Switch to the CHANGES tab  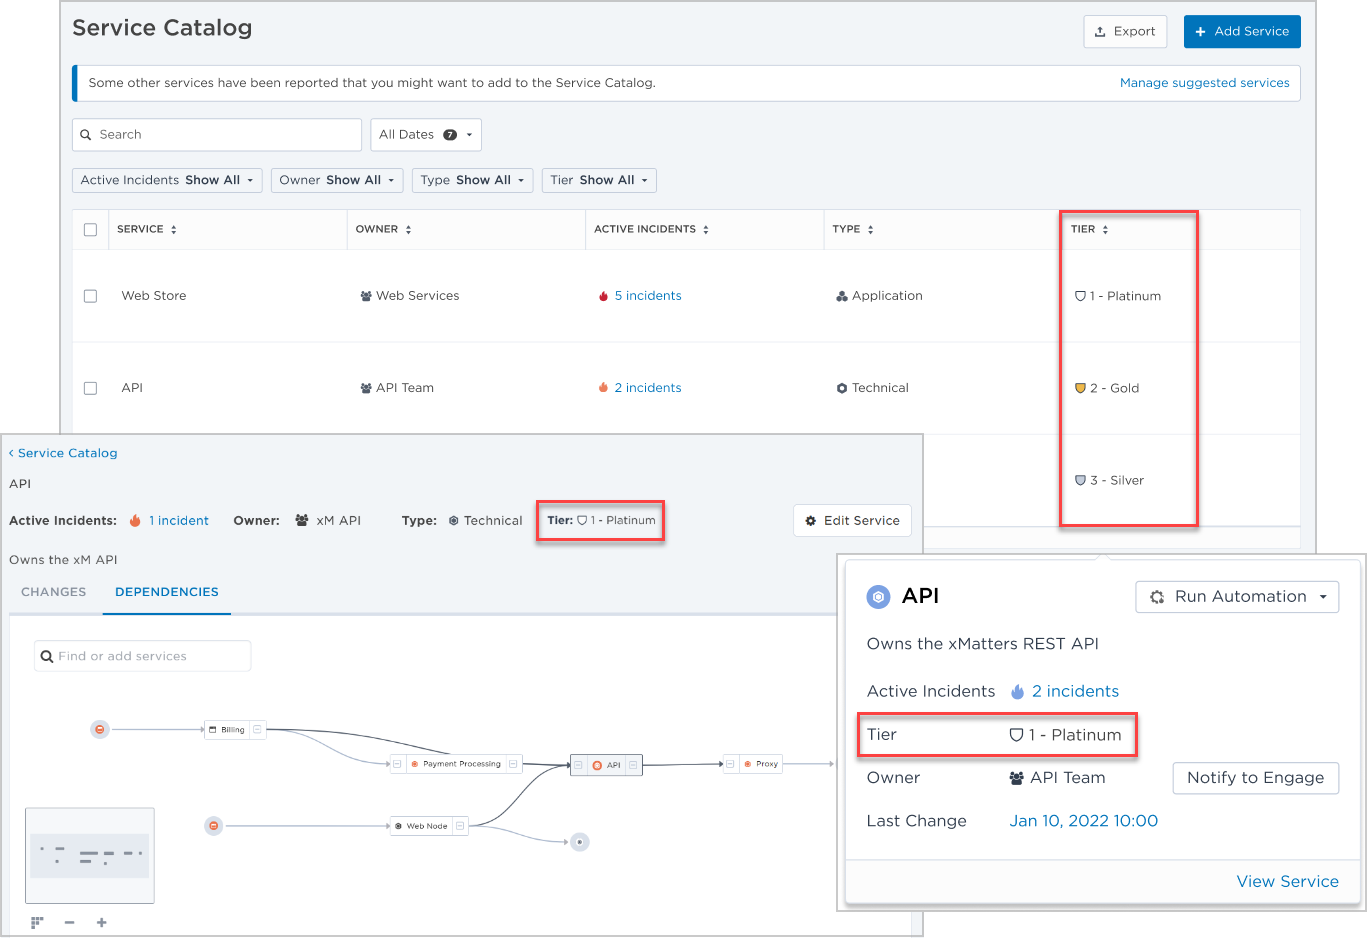click(54, 592)
